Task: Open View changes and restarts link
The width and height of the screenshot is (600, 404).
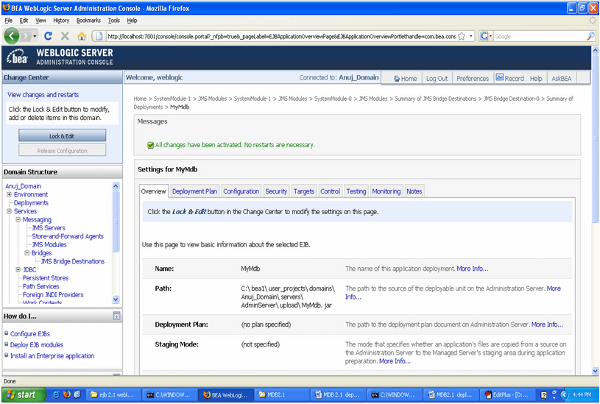Action: (x=43, y=94)
